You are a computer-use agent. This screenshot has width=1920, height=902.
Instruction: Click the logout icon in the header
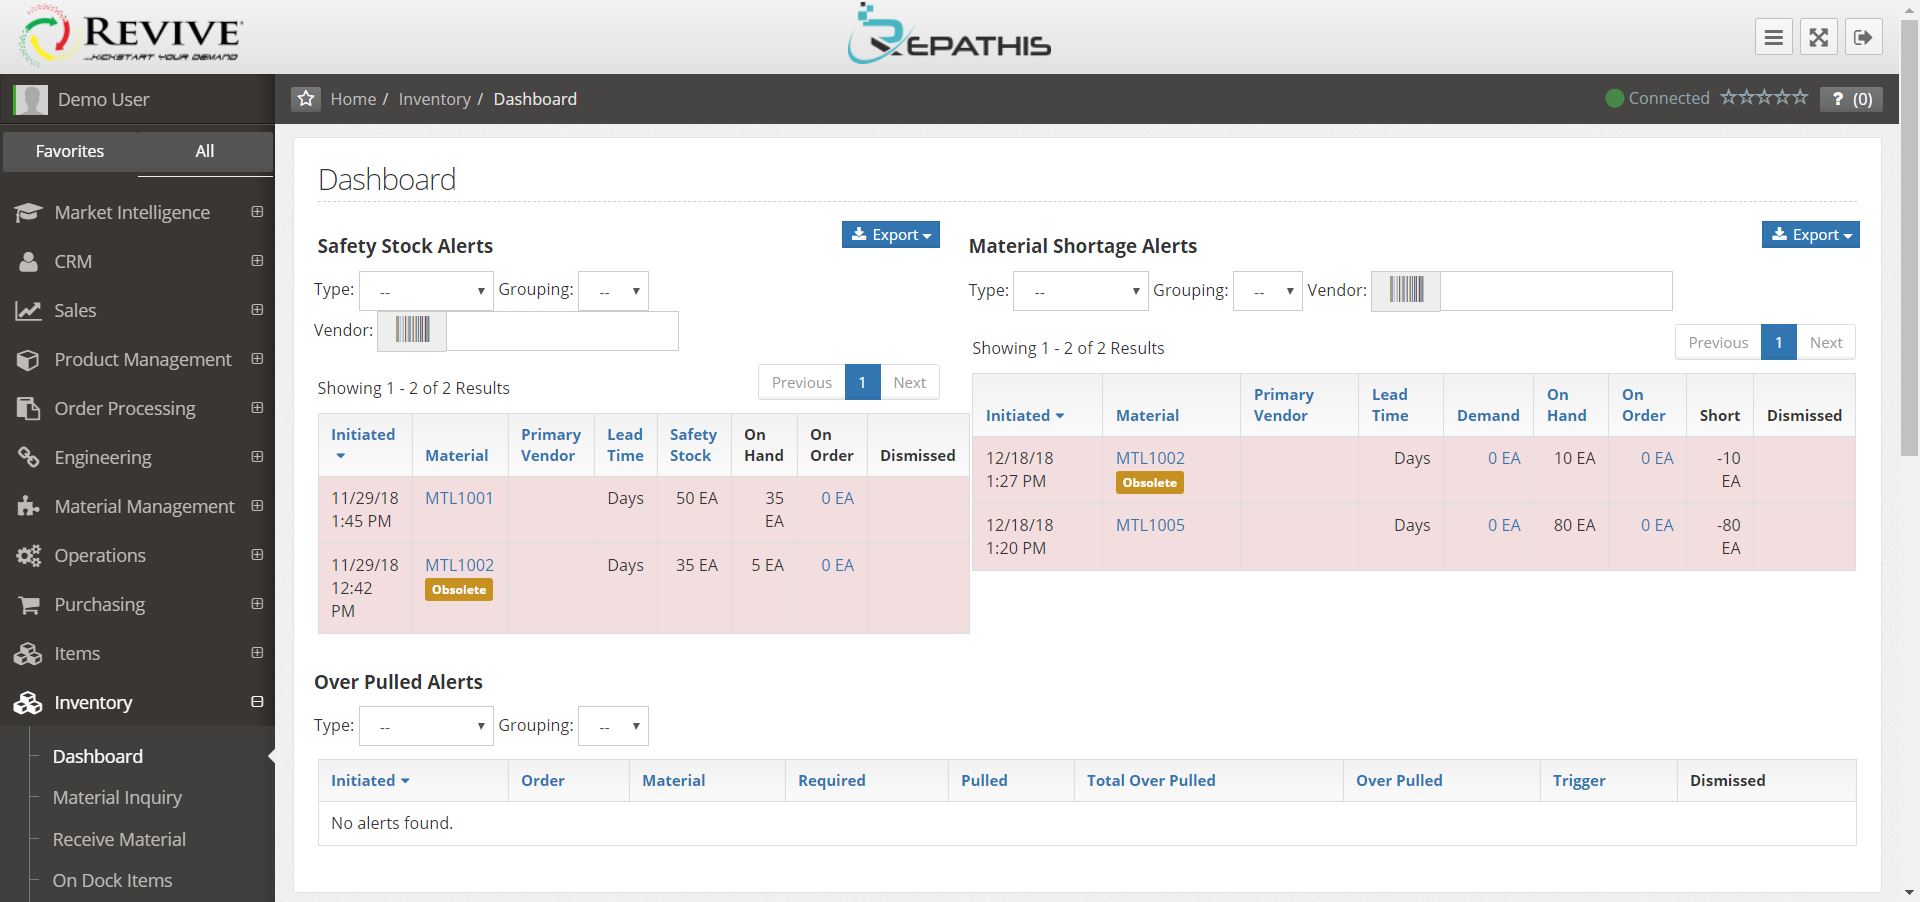[x=1863, y=37]
